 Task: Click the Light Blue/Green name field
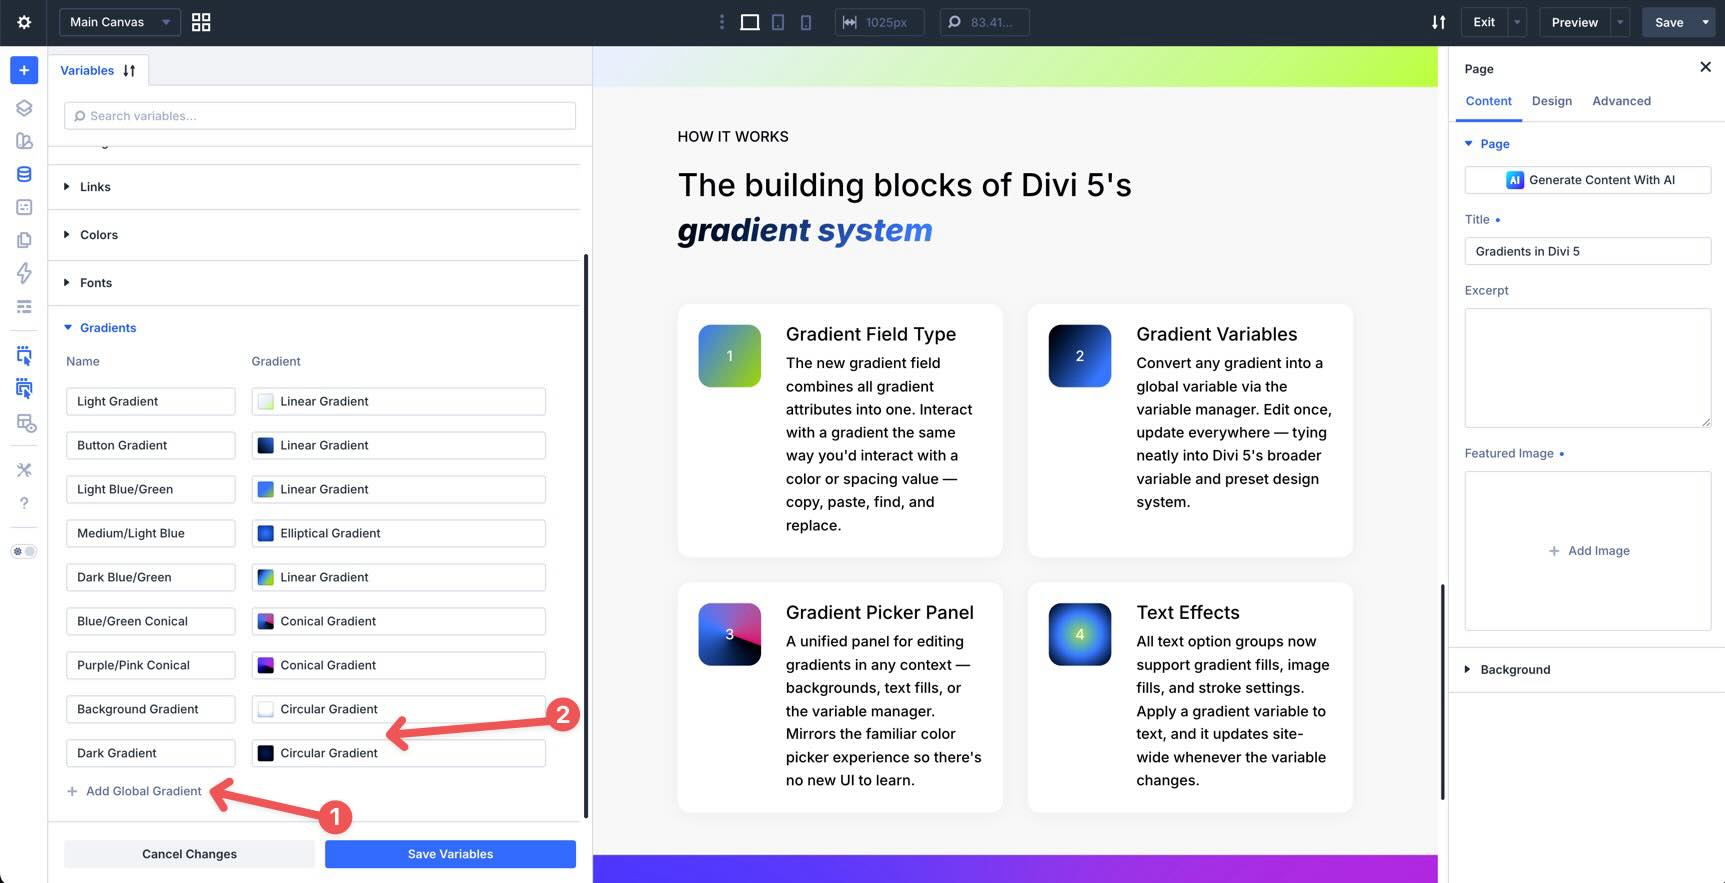click(151, 489)
